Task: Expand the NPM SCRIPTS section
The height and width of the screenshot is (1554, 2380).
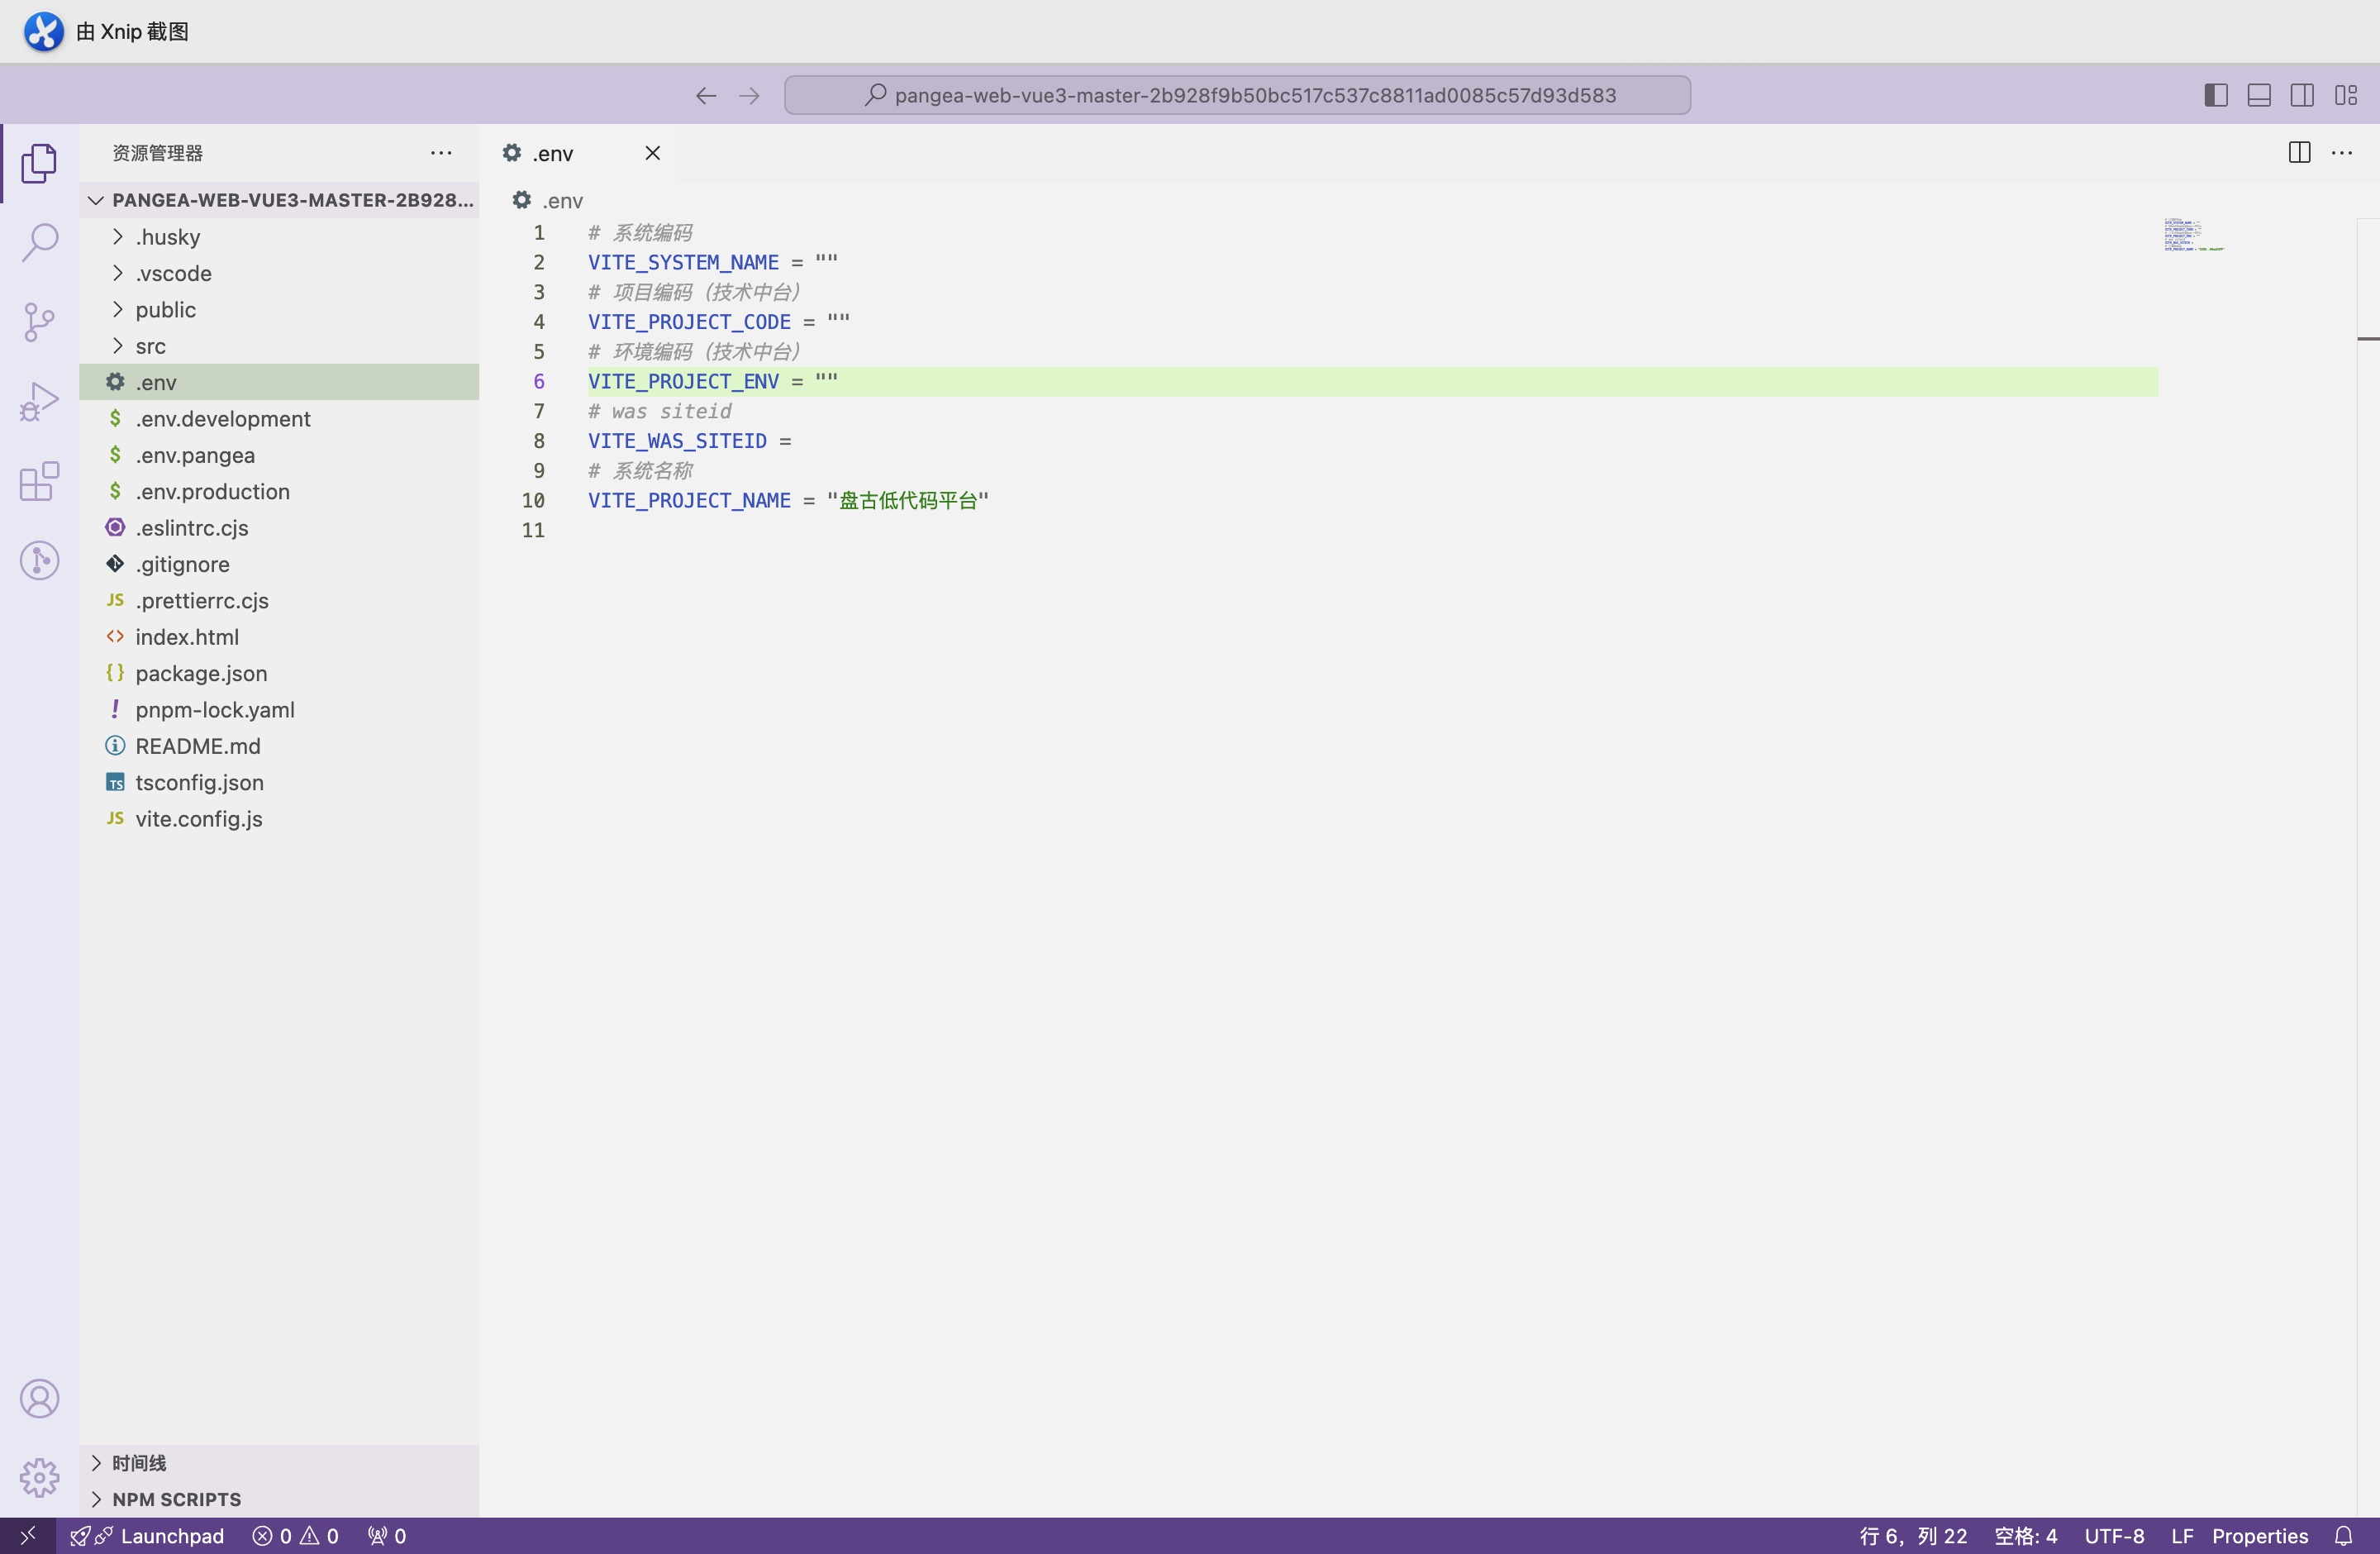Action: (279, 1499)
